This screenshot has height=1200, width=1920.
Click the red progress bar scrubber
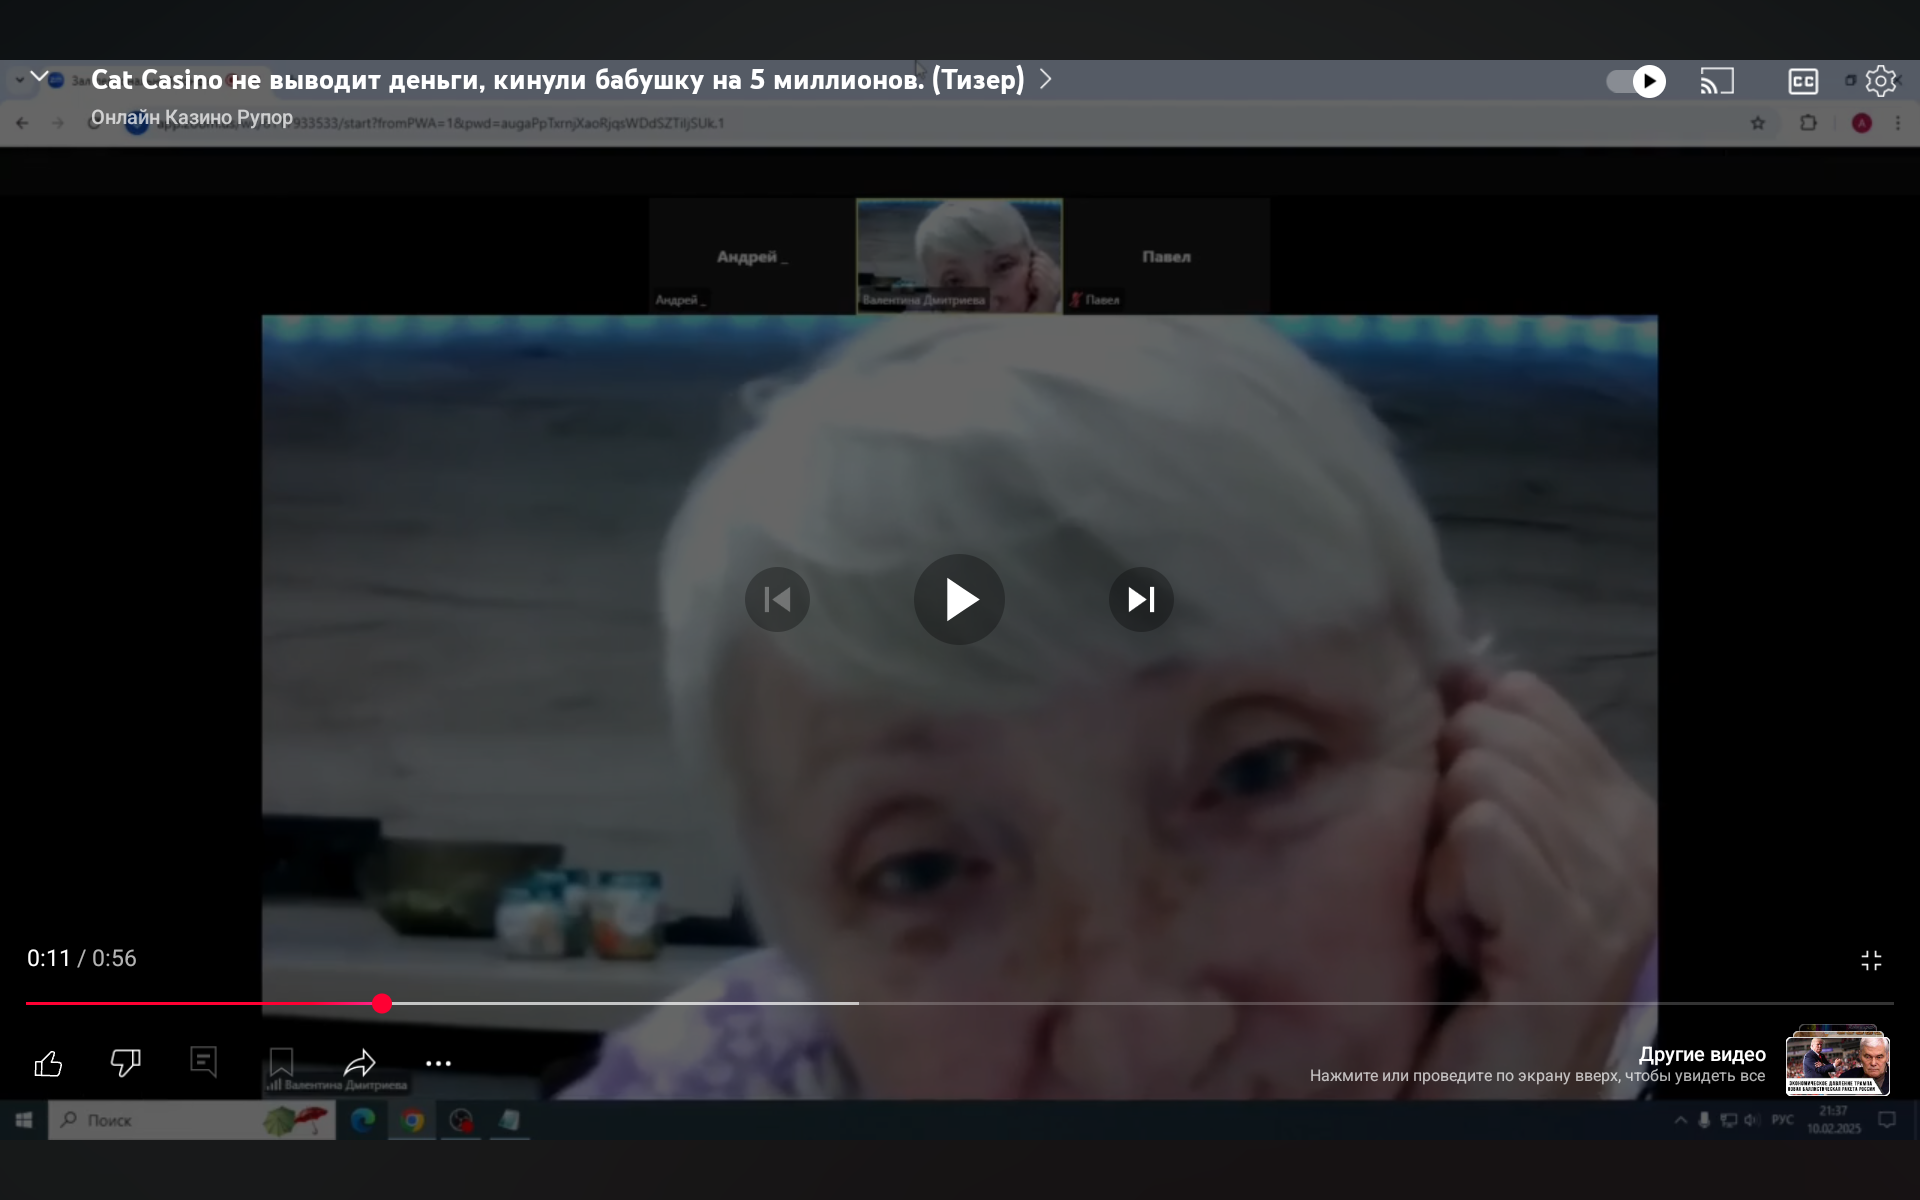click(x=382, y=1003)
